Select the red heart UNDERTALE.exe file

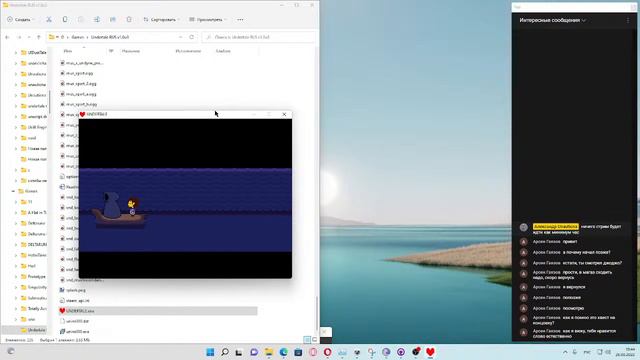point(158,311)
